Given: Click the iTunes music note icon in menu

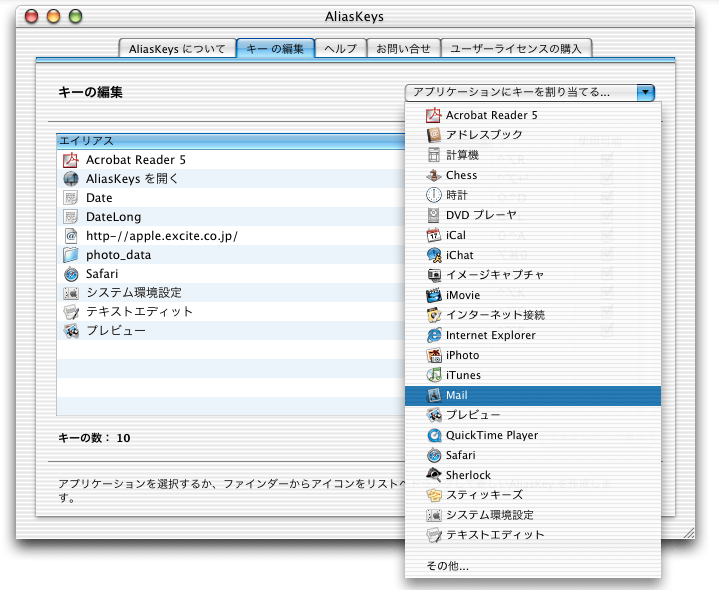Looking at the screenshot, I should tap(434, 375).
